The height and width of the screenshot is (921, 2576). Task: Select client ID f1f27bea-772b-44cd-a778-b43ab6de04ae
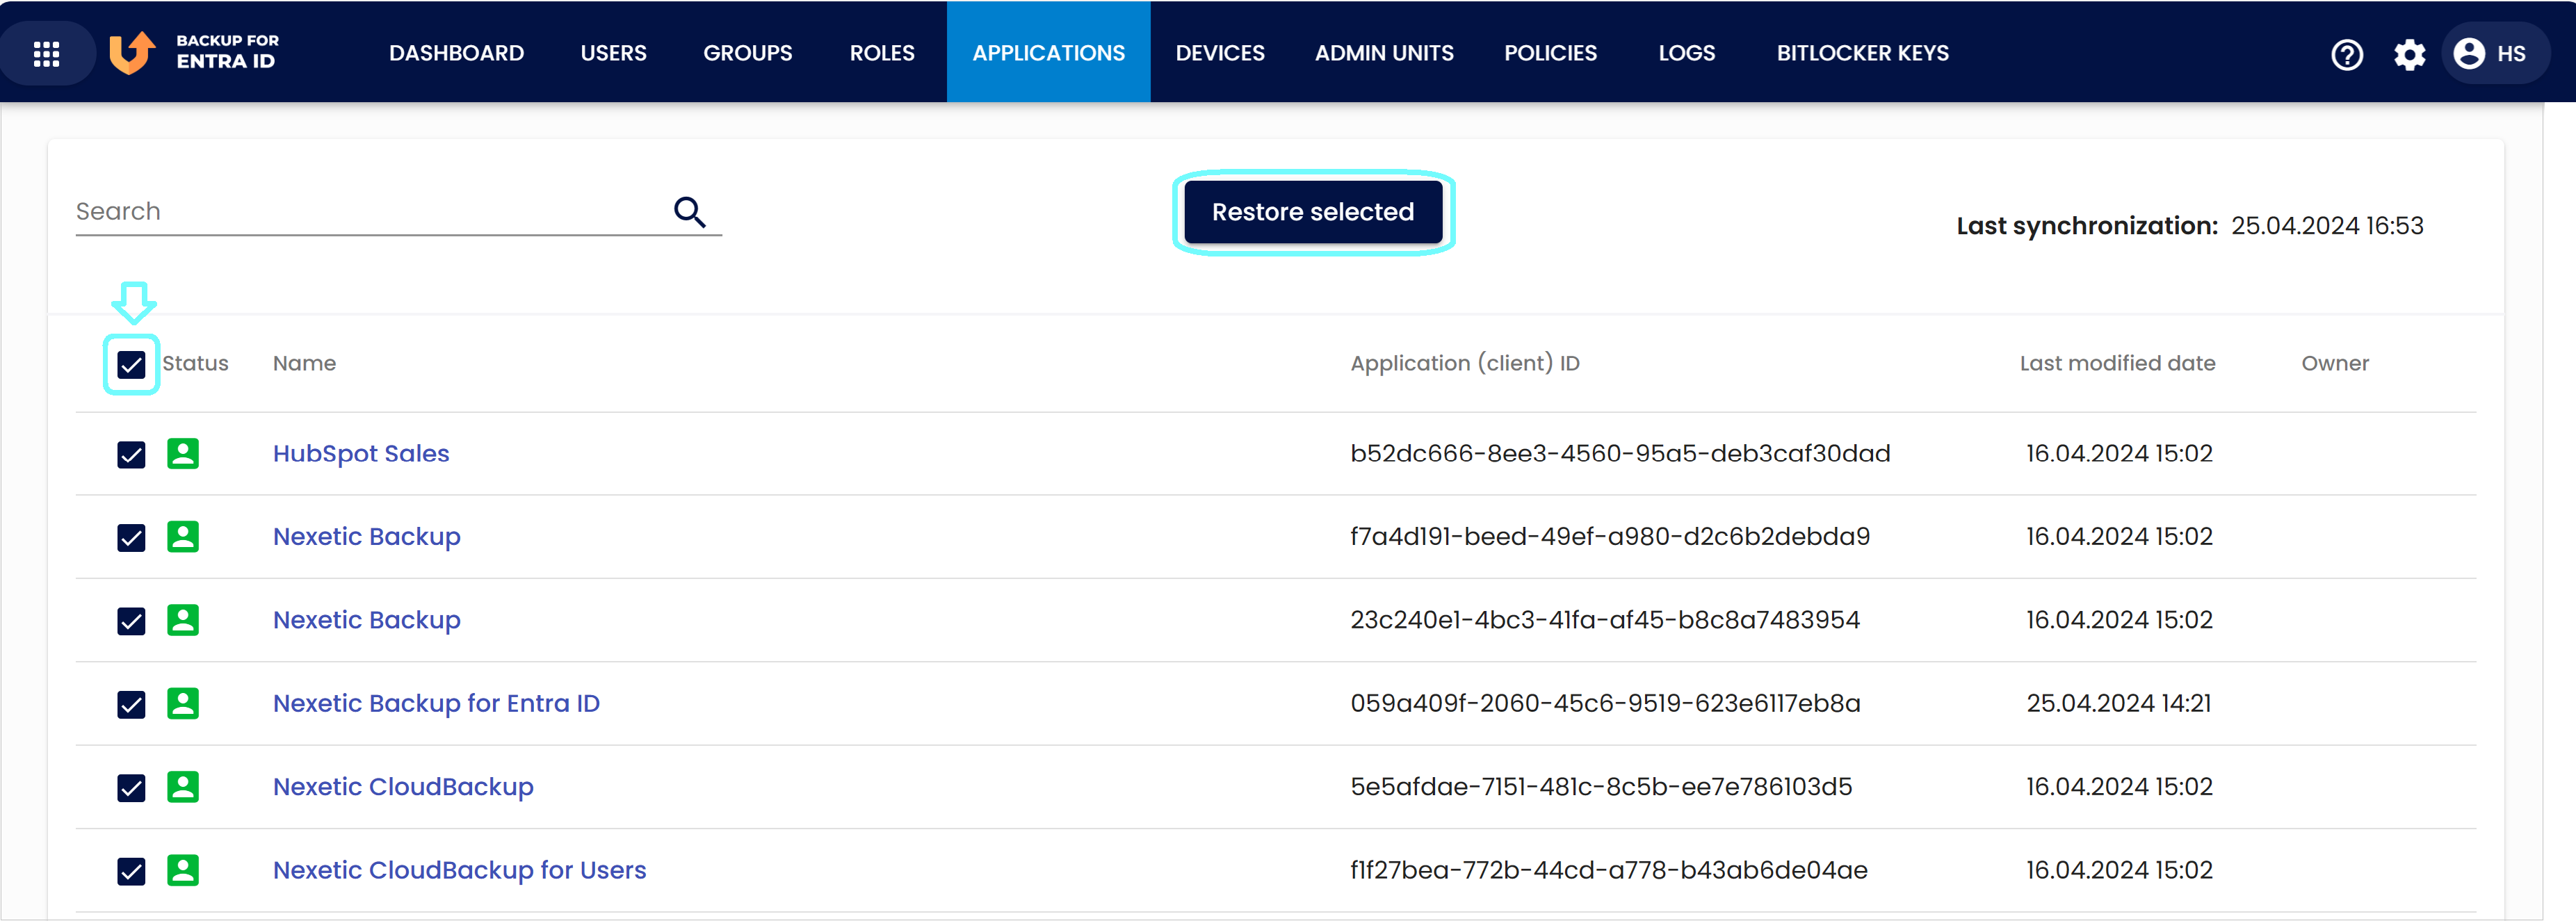1609,869
